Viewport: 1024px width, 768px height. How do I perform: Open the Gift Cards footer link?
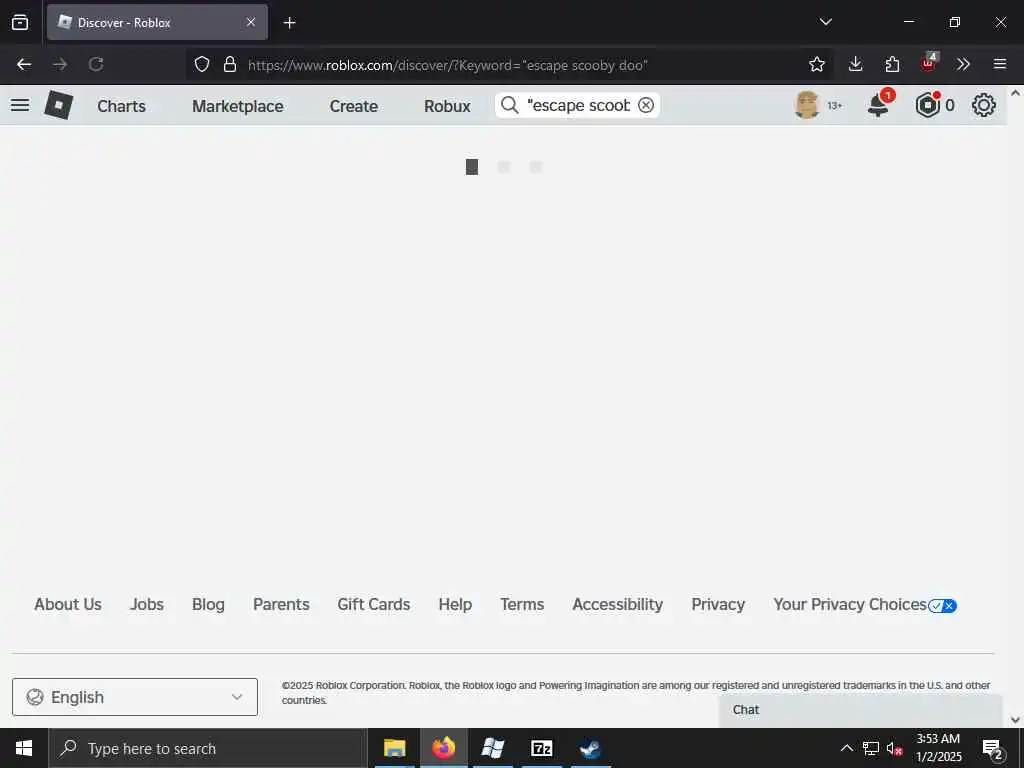pyautogui.click(x=374, y=605)
